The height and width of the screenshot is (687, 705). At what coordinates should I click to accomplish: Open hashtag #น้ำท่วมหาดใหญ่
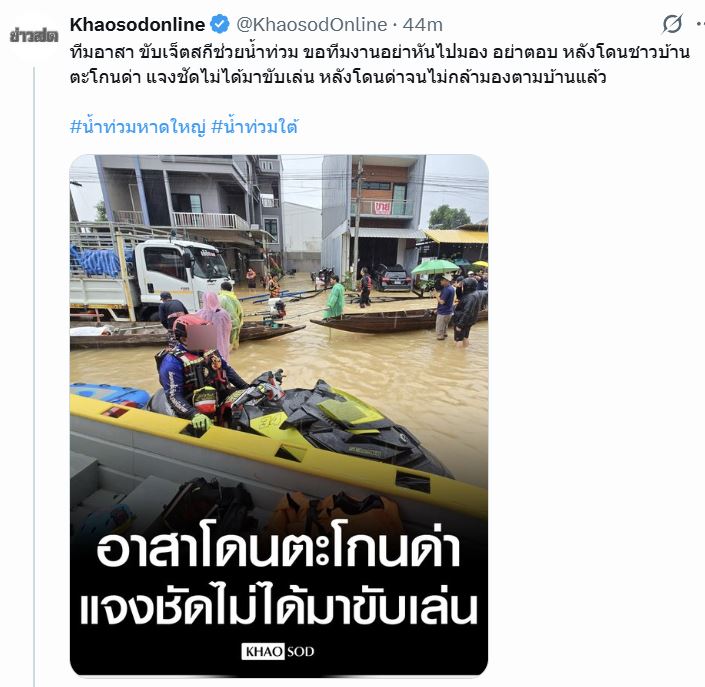(x=138, y=127)
